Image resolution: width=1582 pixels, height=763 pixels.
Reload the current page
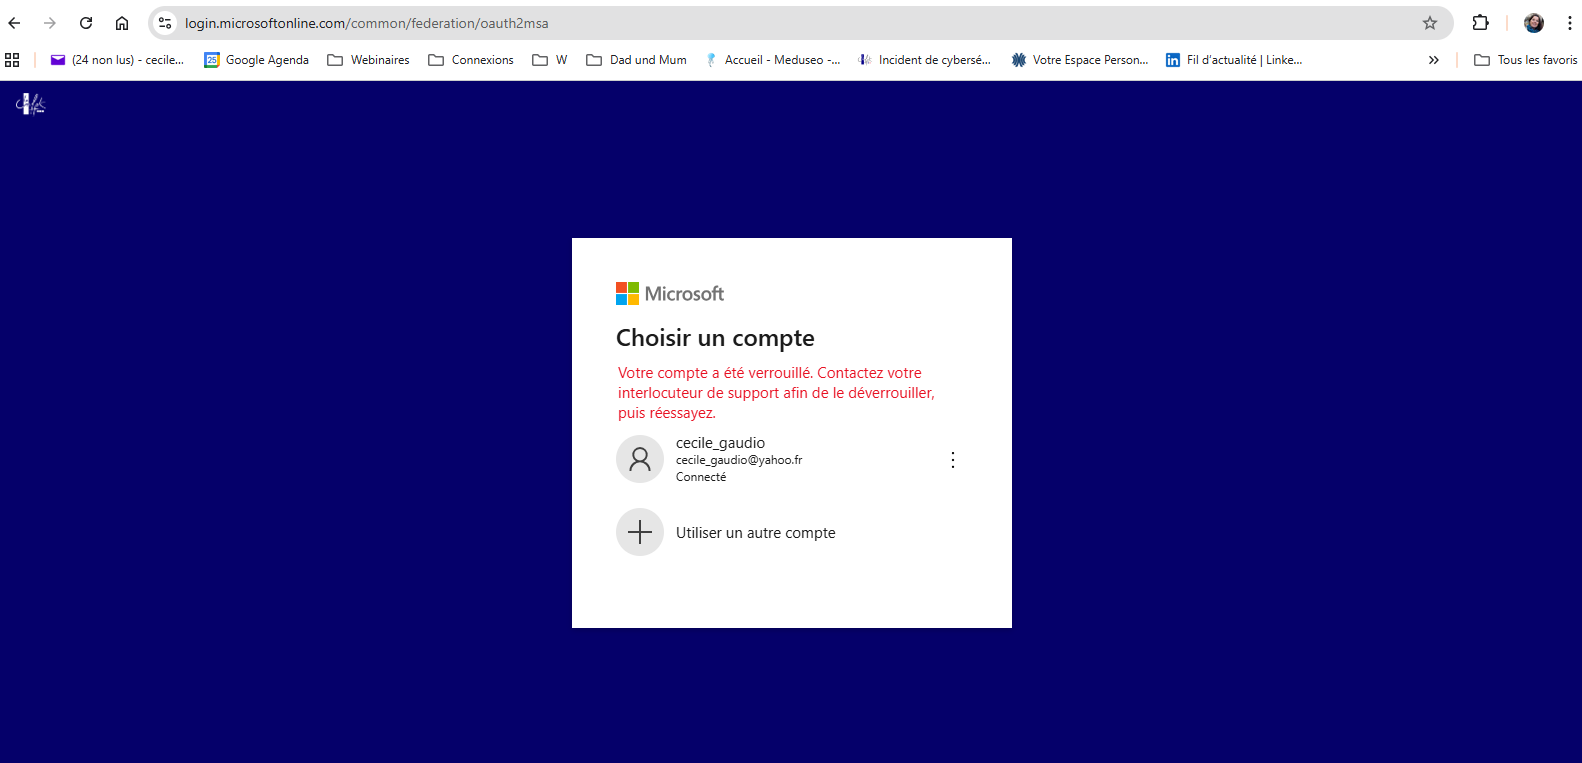[x=86, y=23]
